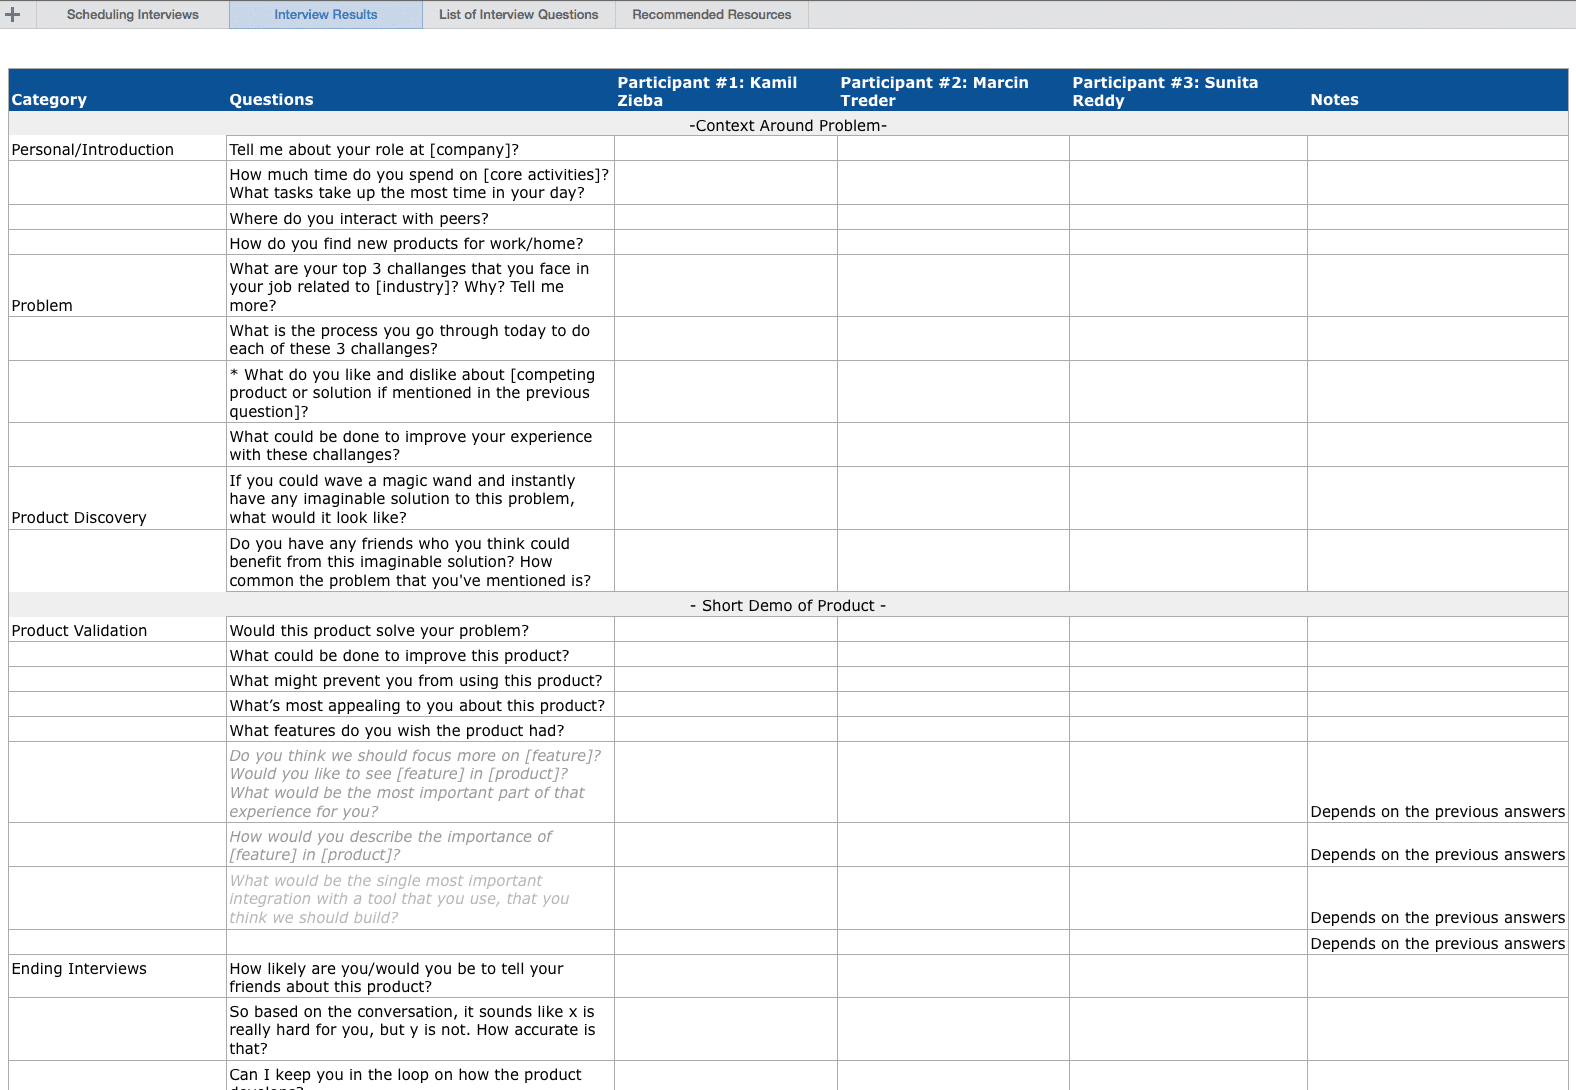Select 'Tell me about your role at [company]?' cell

point(421,149)
